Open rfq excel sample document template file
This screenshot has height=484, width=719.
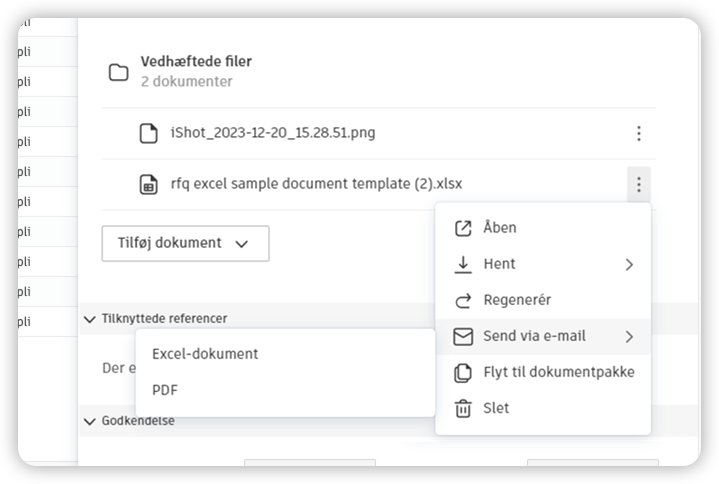coord(316,184)
